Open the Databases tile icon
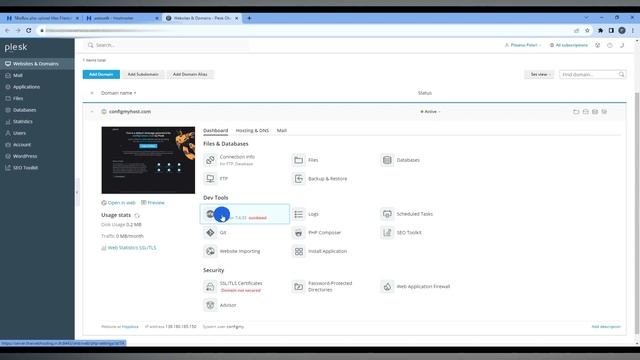The width and height of the screenshot is (640, 360). 387,160
